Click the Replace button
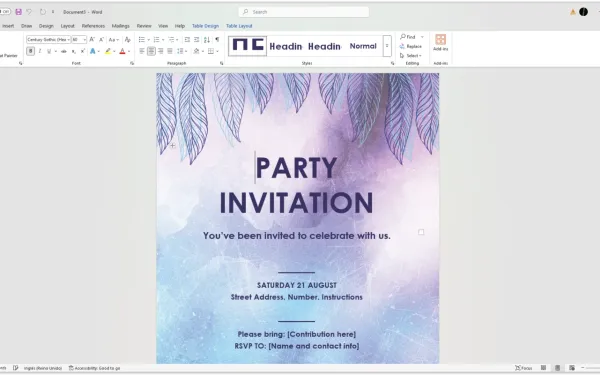 pyautogui.click(x=411, y=46)
